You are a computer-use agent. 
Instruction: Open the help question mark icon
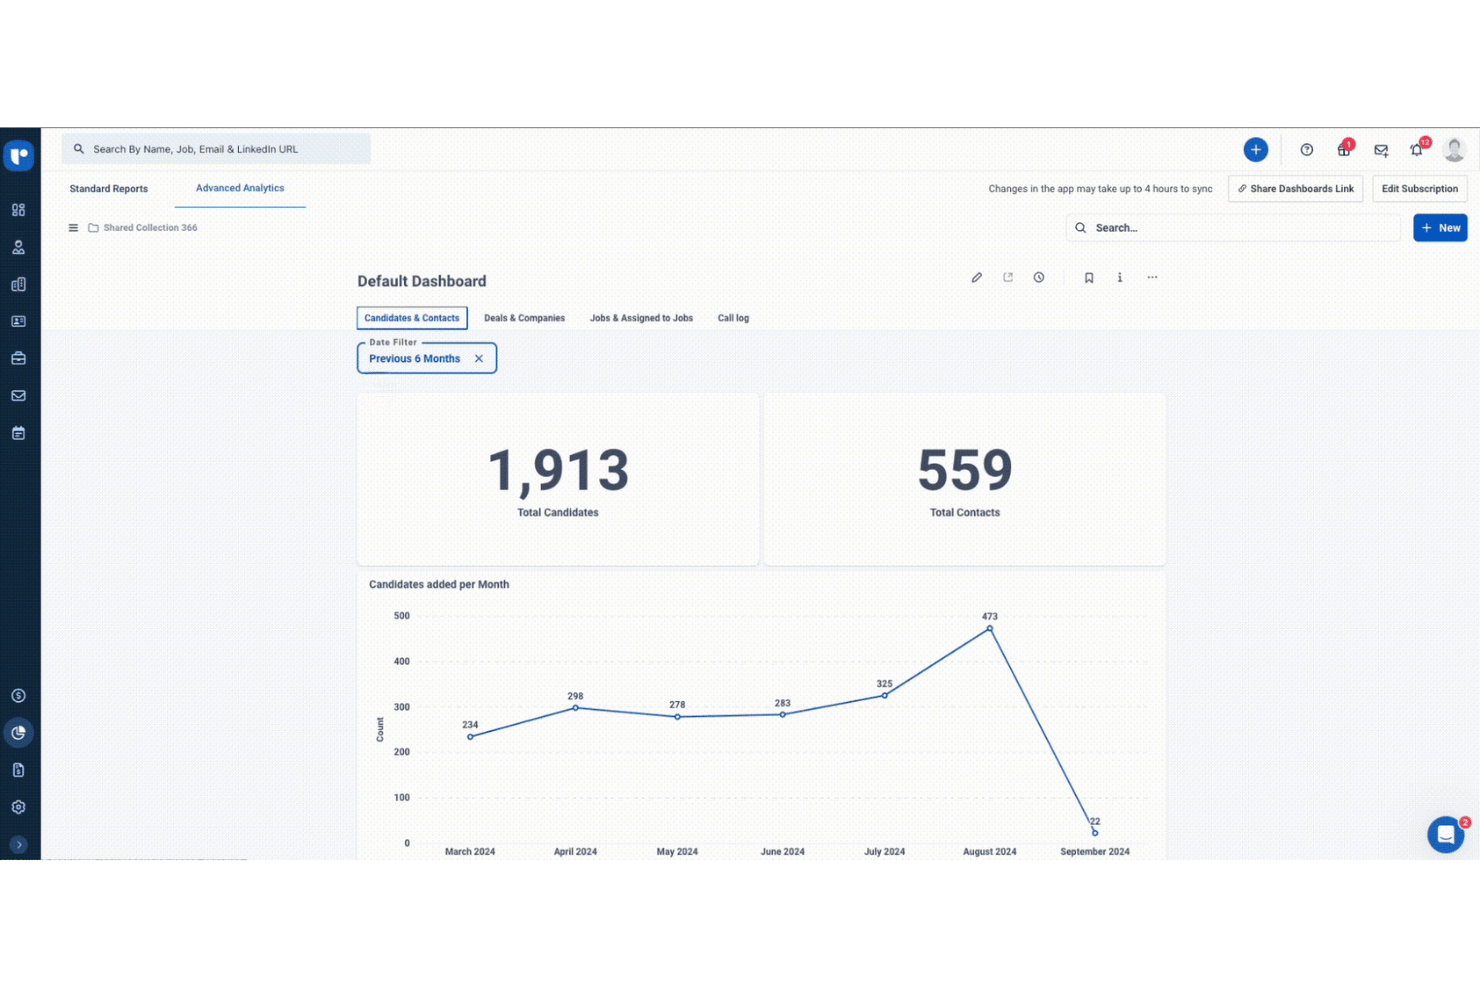coord(1306,150)
